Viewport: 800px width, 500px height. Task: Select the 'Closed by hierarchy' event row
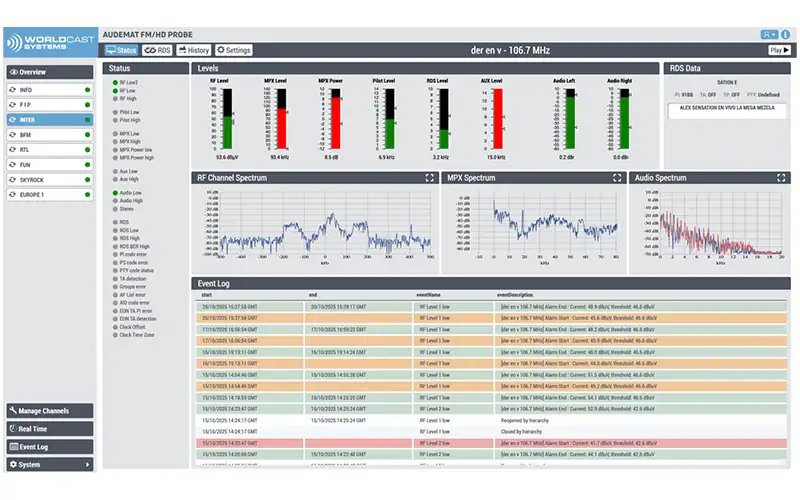491,432
